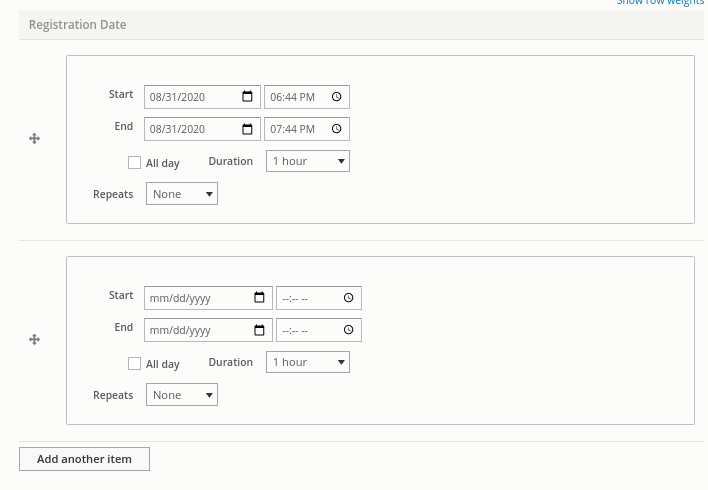This screenshot has height=490, width=708.
Task: Open calendar picker for empty second Start date
Action: point(259,297)
